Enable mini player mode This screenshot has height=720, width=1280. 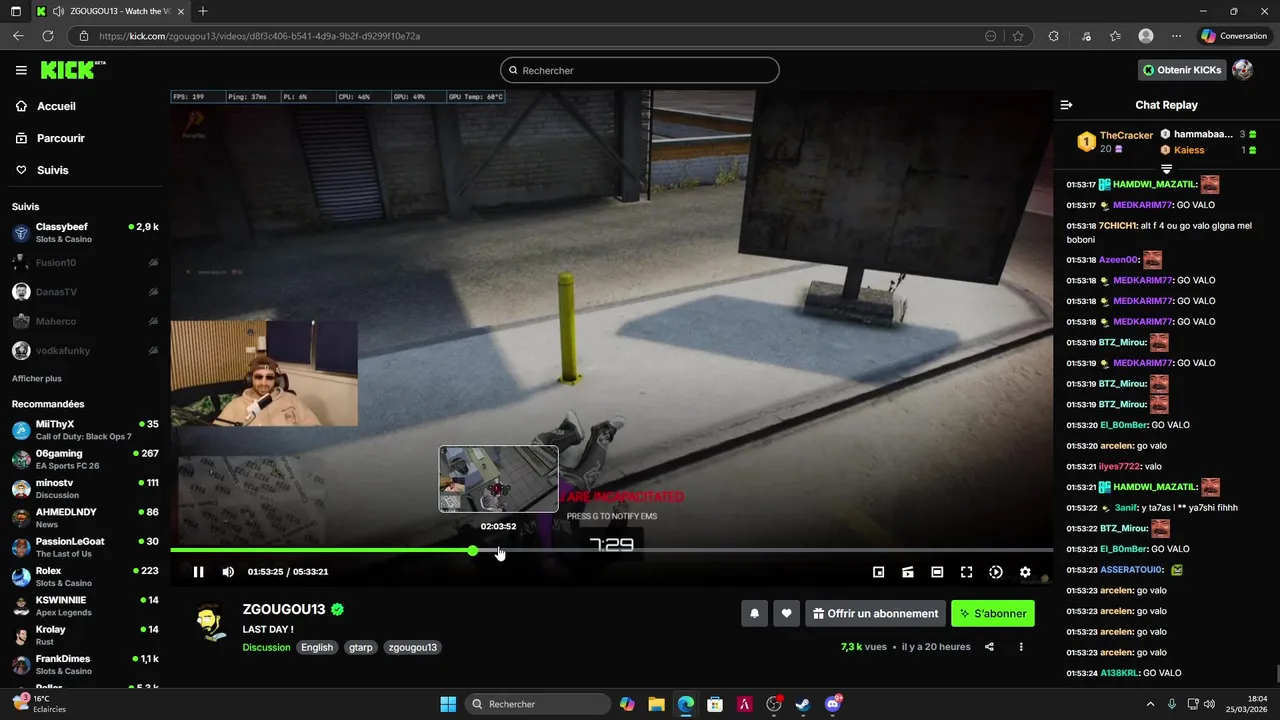tap(878, 572)
